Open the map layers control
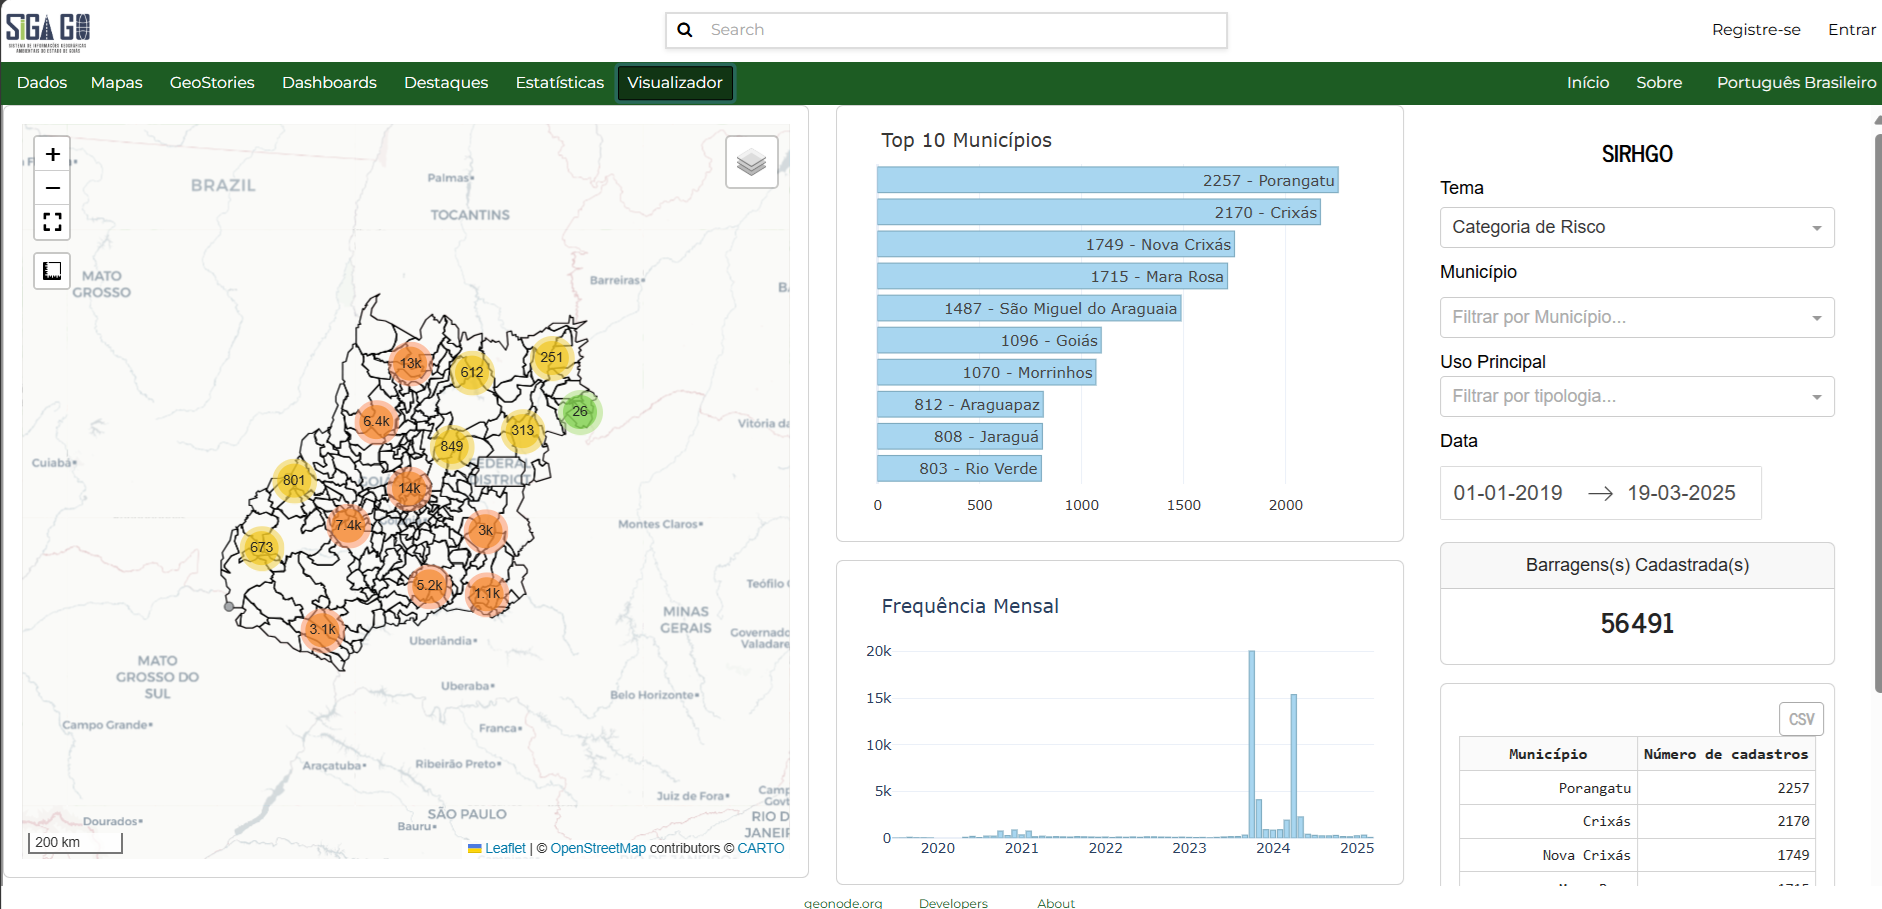 point(751,162)
